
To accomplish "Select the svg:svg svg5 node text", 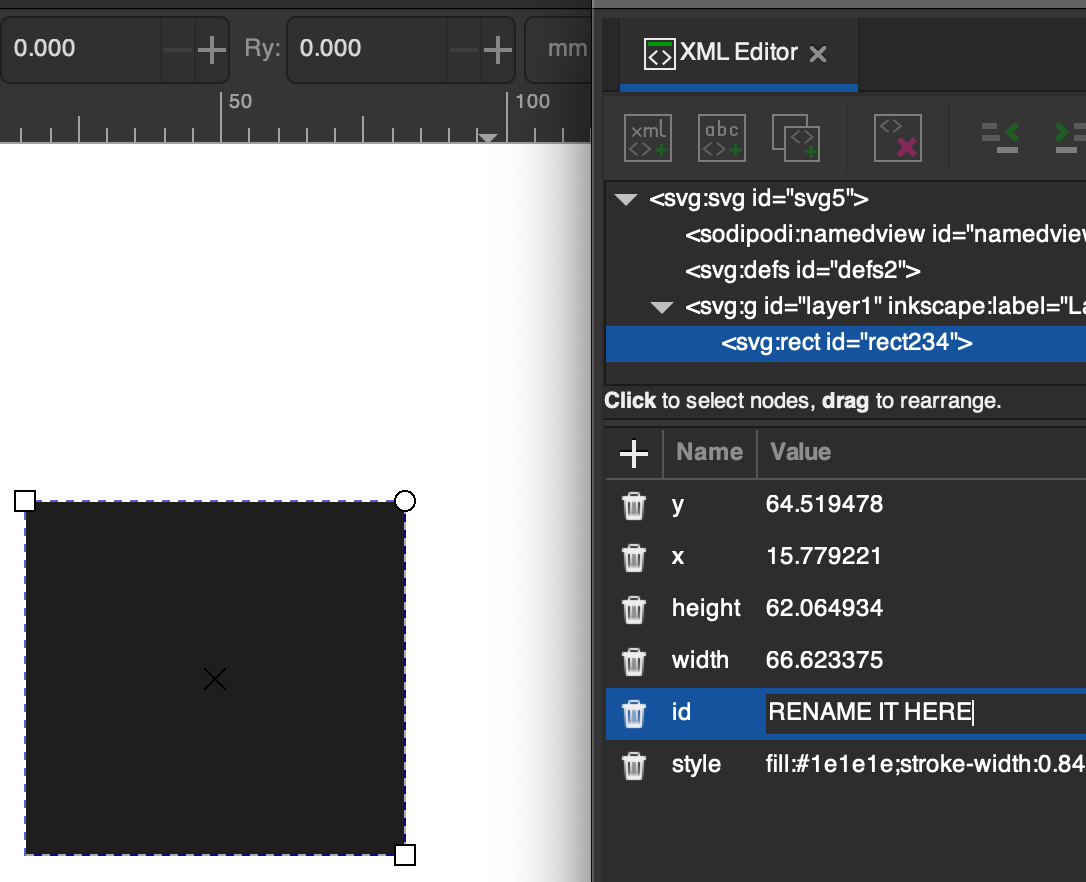I will (758, 199).
